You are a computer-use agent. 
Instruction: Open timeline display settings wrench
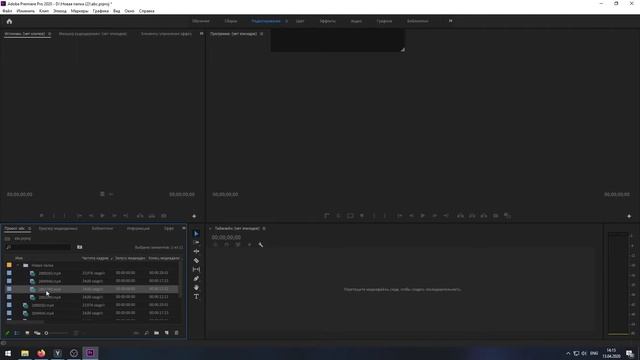click(261, 244)
